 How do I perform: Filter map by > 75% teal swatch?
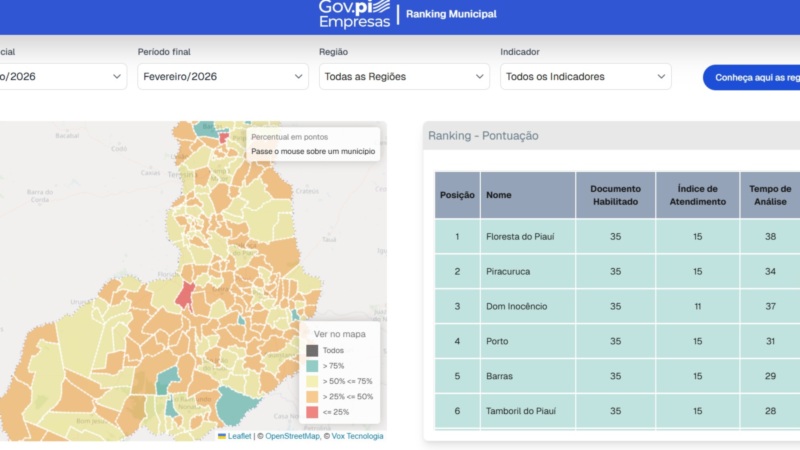coord(312,366)
